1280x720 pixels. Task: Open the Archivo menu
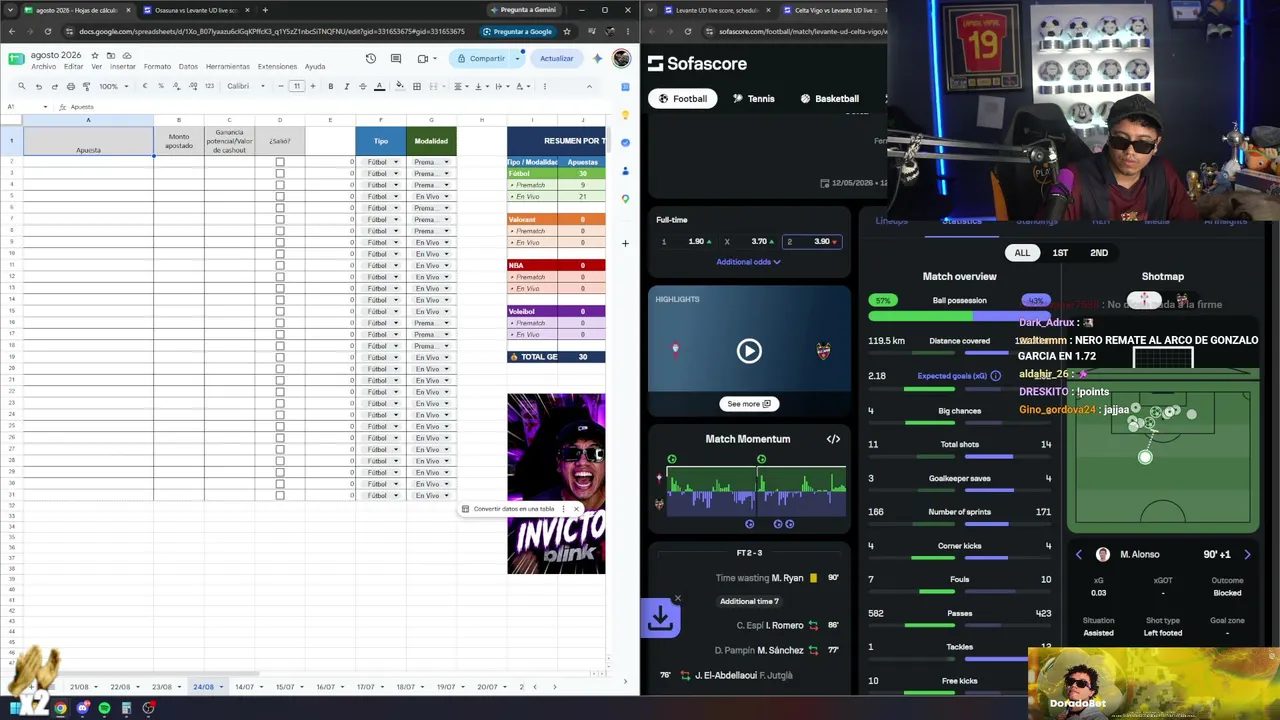pyautogui.click(x=44, y=67)
